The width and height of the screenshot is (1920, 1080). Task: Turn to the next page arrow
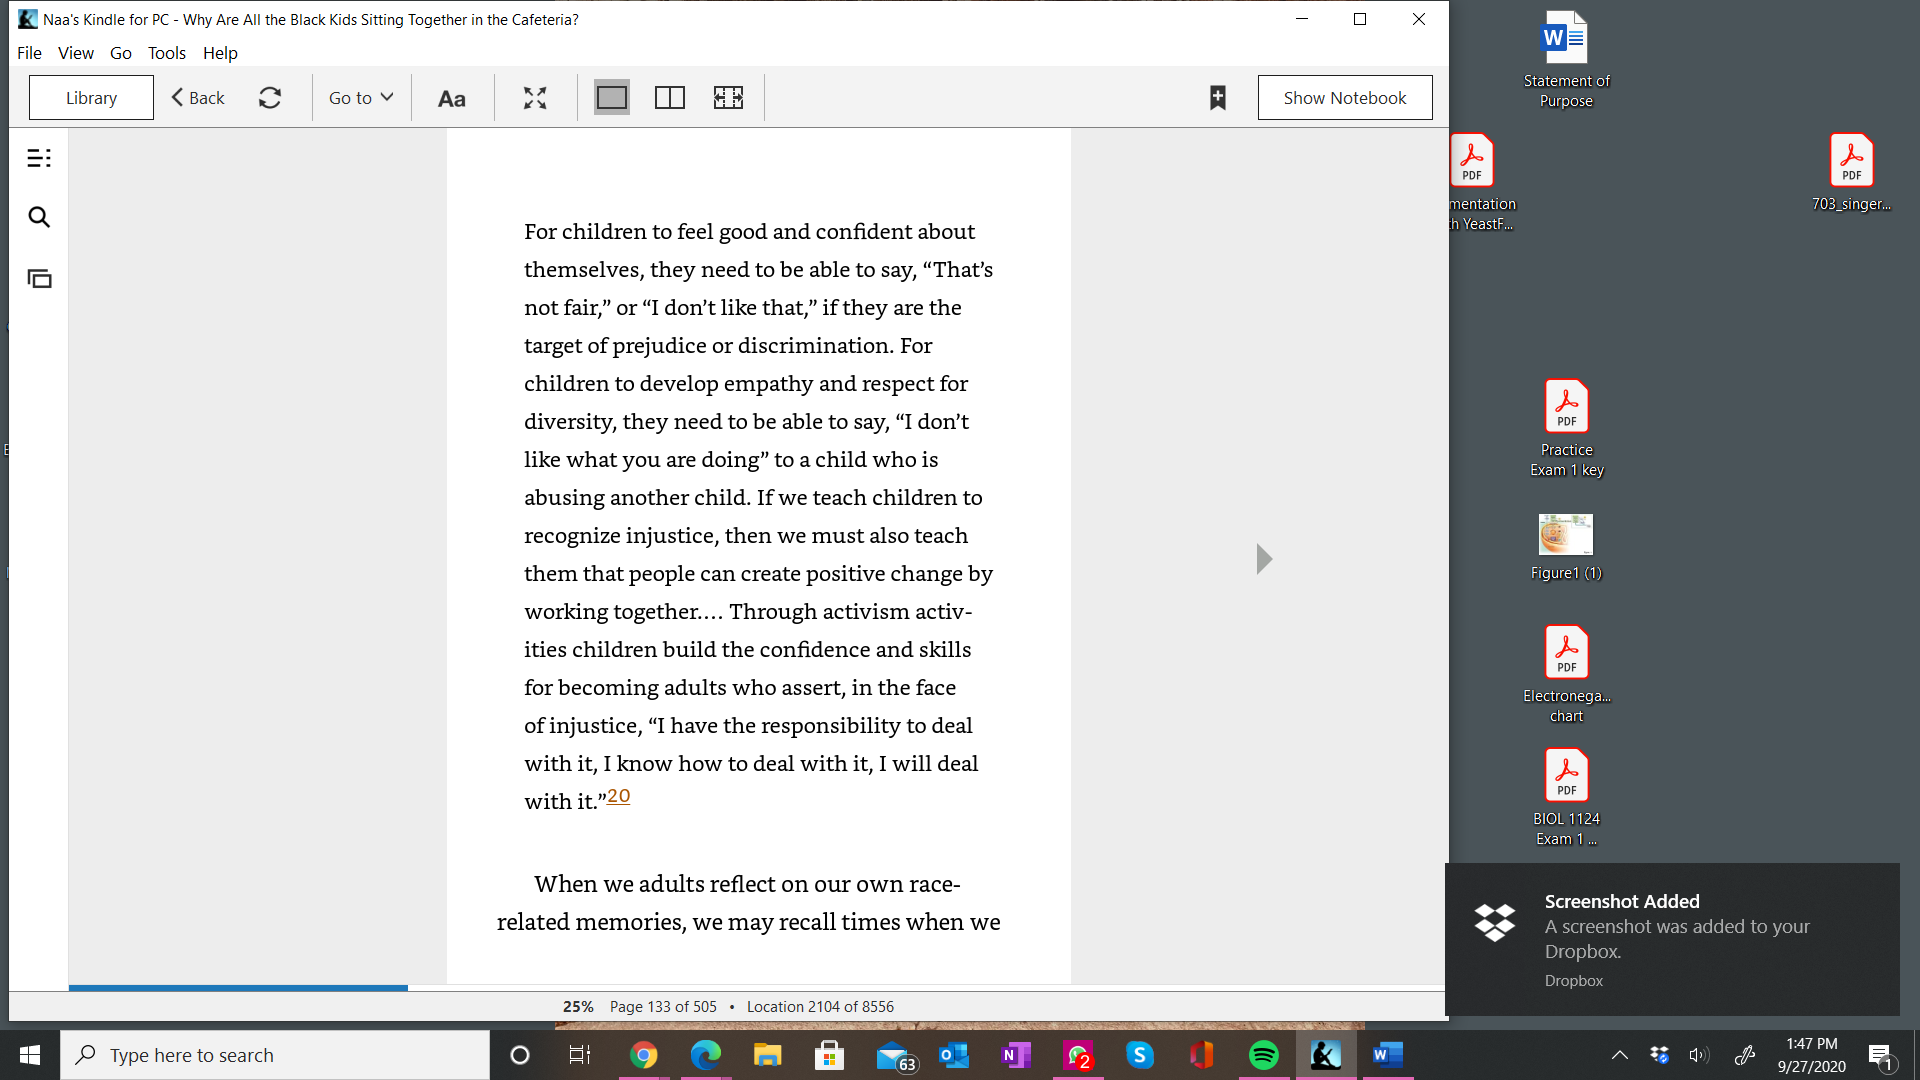[1264, 559]
